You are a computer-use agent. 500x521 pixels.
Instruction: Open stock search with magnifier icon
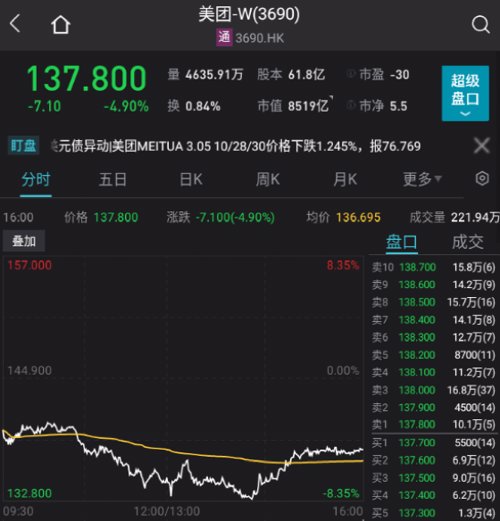481,25
